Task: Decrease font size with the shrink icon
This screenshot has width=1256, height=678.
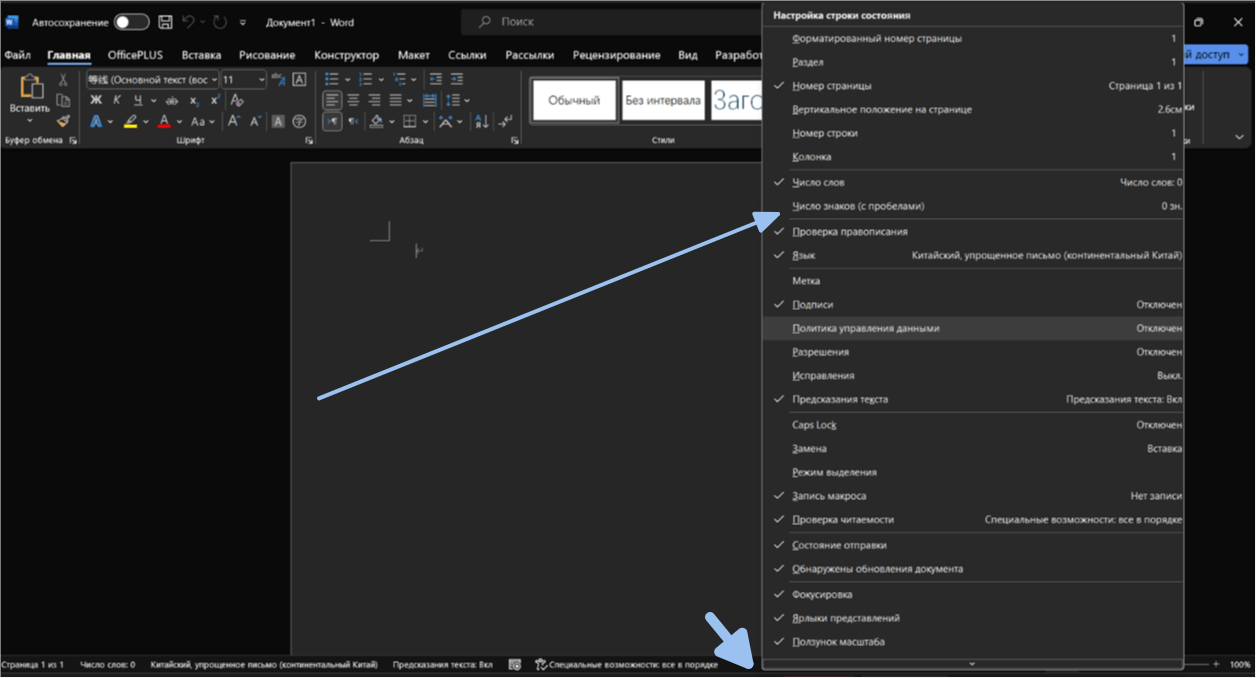Action: point(254,121)
